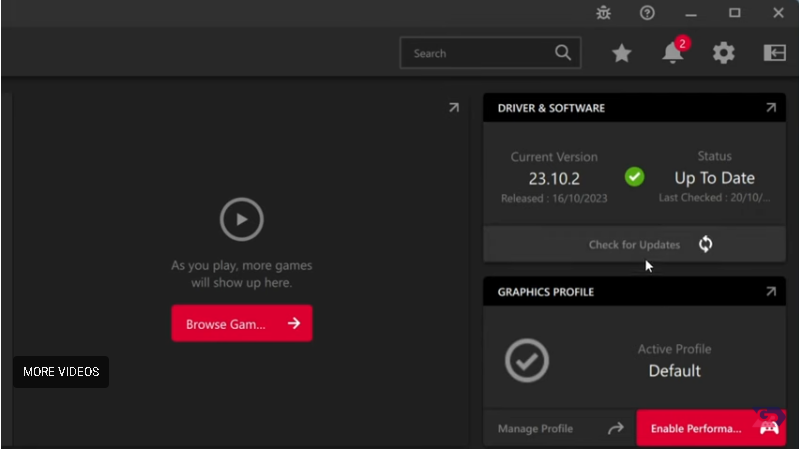Toggle the sidebar panel icon
This screenshot has height=450, width=799.
774,53
